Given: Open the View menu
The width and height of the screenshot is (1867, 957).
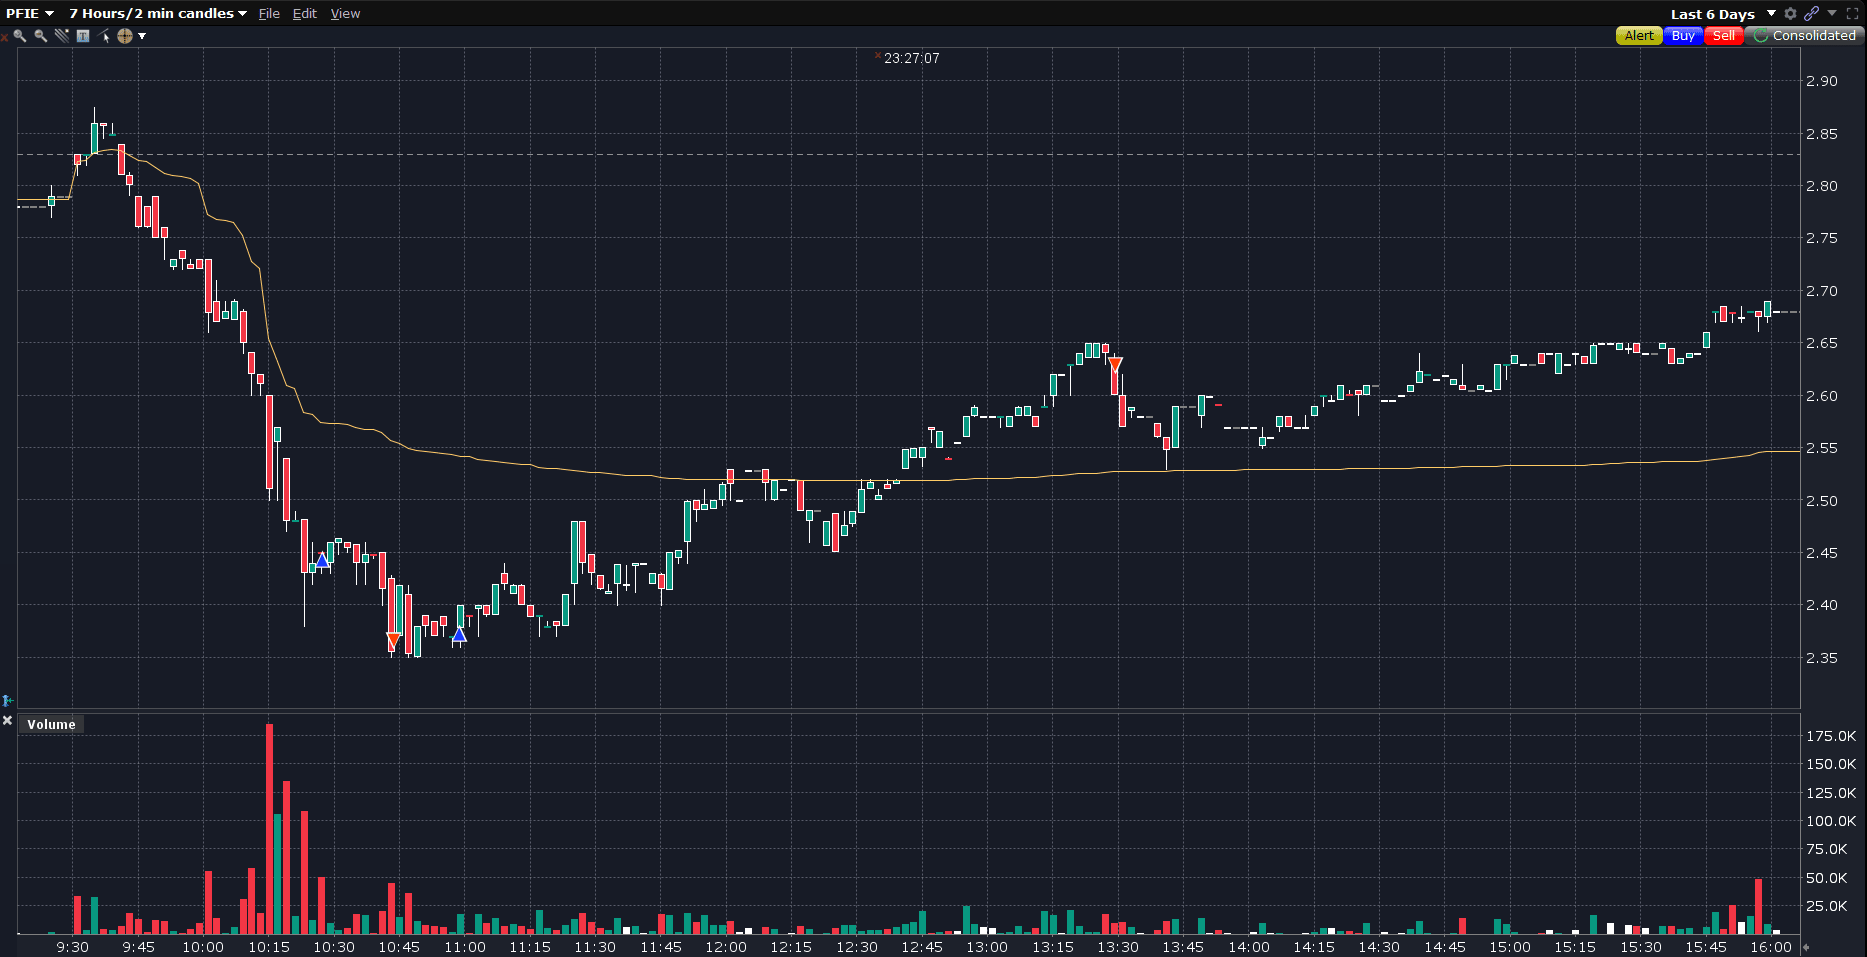Looking at the screenshot, I should [x=345, y=14].
